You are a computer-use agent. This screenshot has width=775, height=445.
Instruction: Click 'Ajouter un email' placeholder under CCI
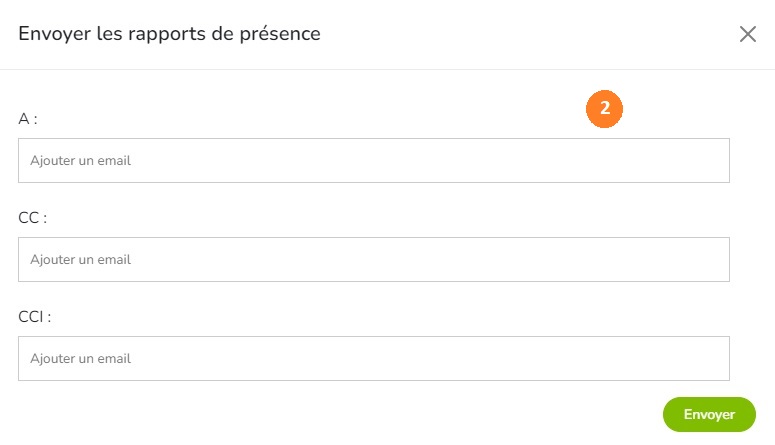81,358
